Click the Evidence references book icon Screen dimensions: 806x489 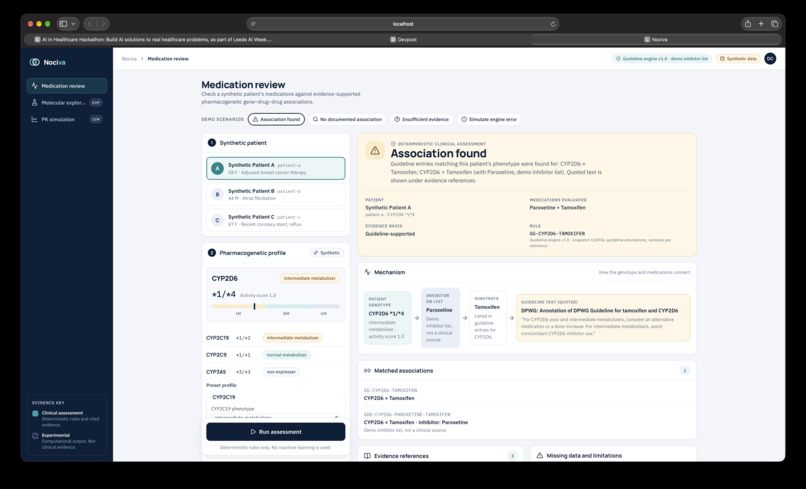coord(367,456)
